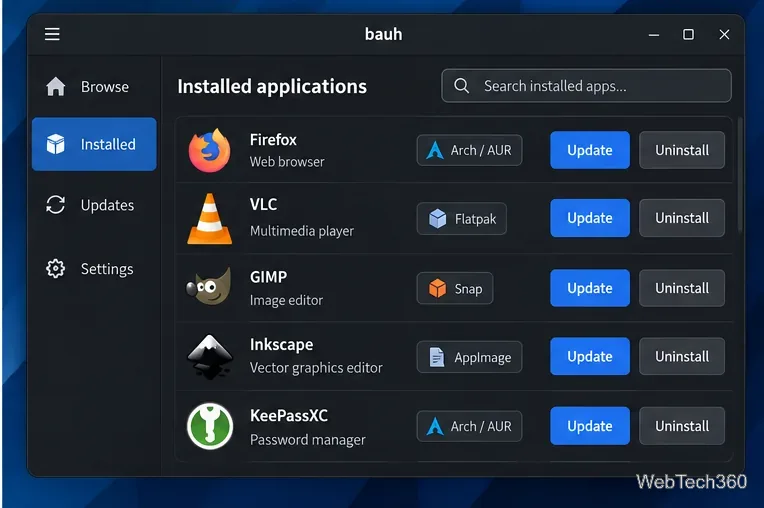Click the KeePassXC name text

[289, 415]
